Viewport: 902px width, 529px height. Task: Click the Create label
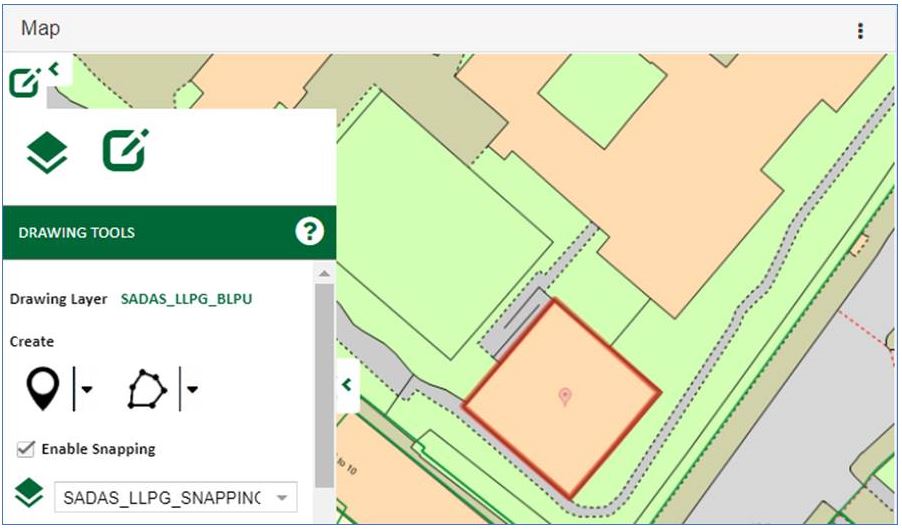click(x=32, y=342)
